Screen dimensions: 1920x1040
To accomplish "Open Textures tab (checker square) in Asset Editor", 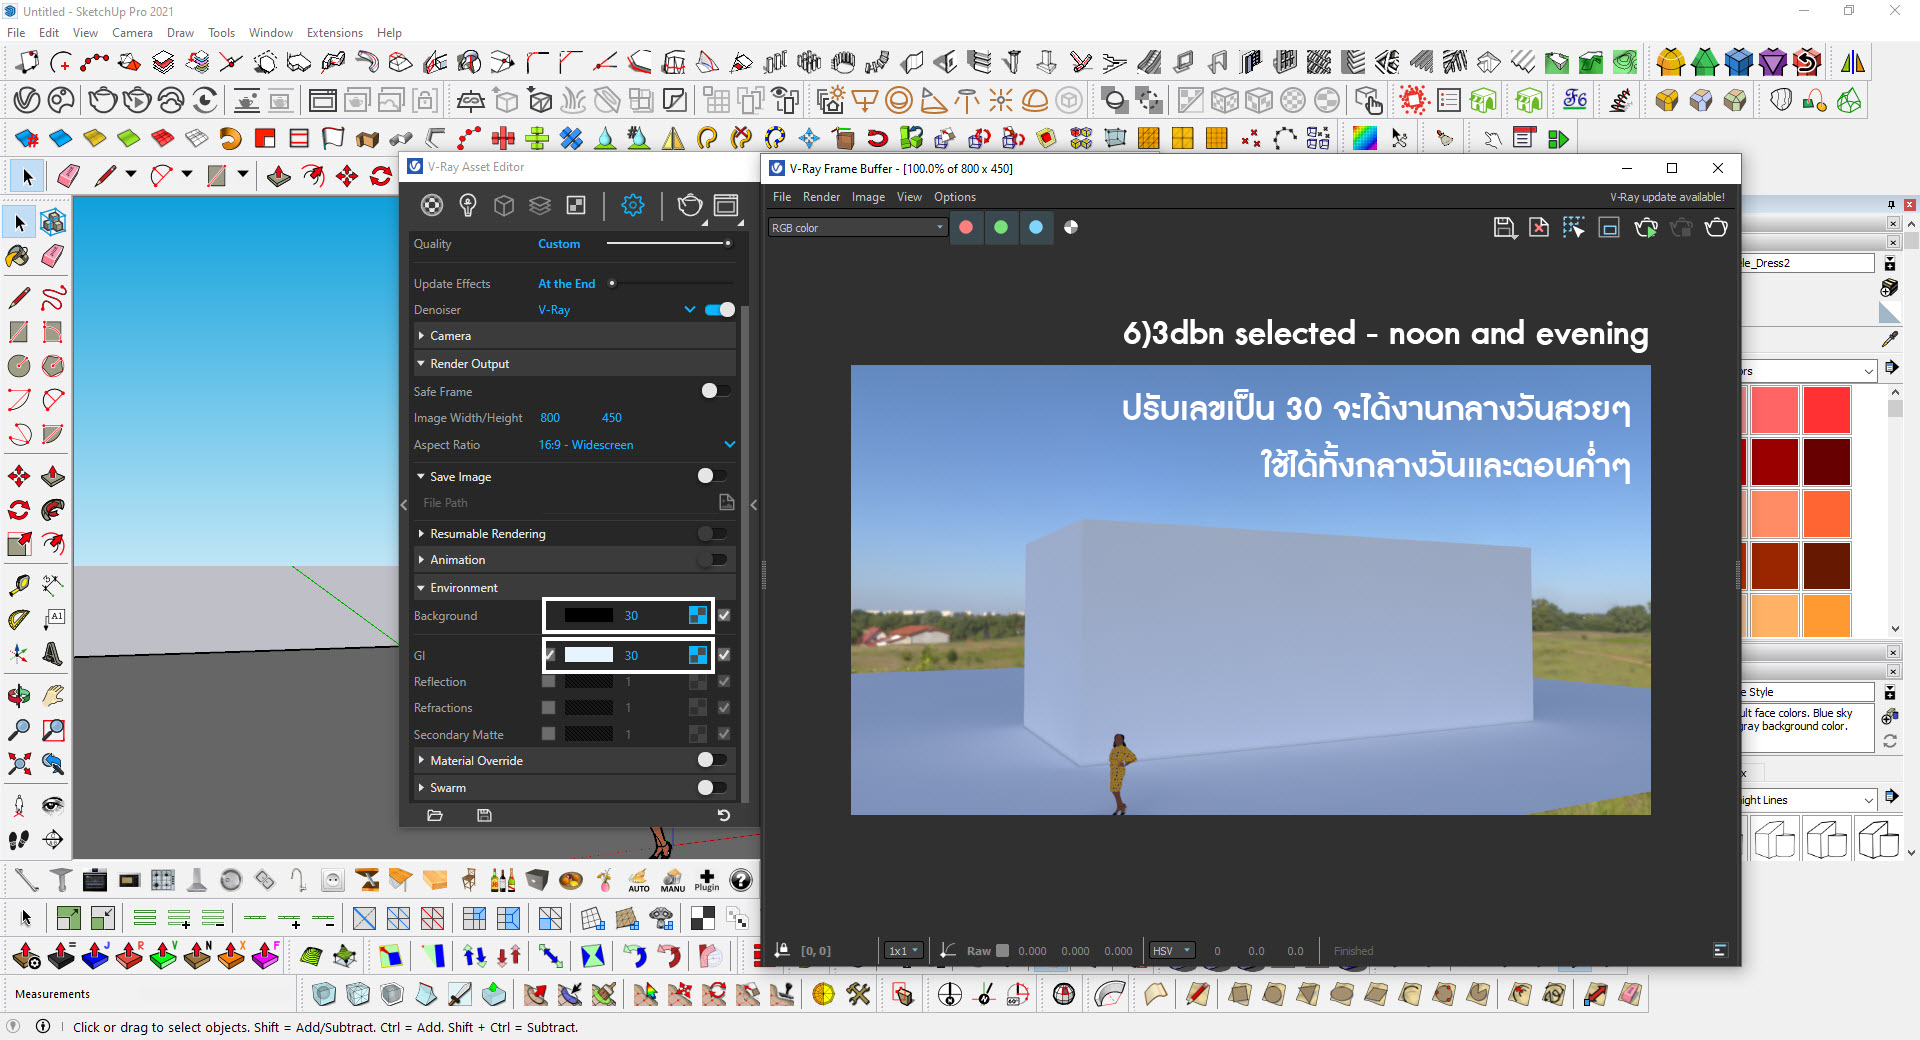I will 576,205.
